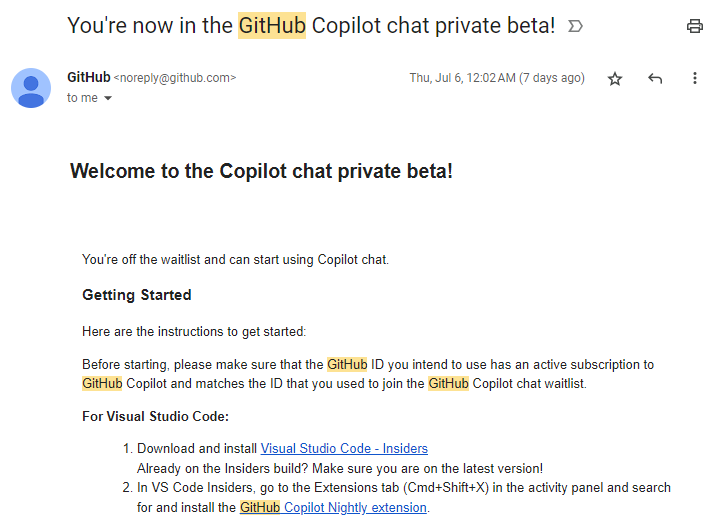Click the importance marker beside the subject
715x518 pixels.
click(x=575, y=26)
